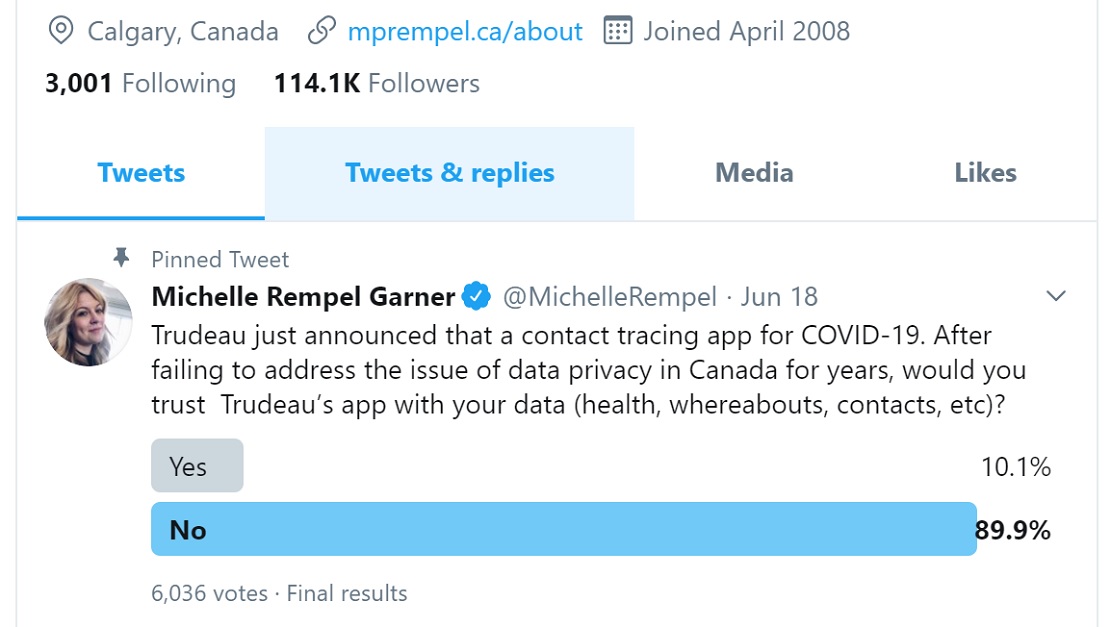Image resolution: width=1111 pixels, height=627 pixels.
Task: Click the blue verified badge
Action: [x=476, y=296]
